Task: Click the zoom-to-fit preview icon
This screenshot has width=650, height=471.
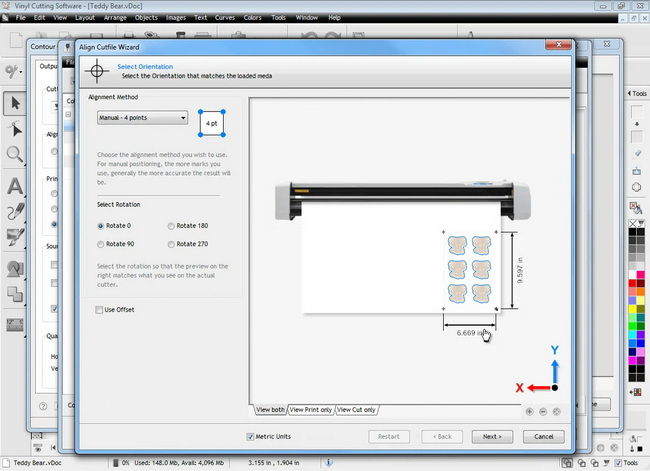Action: pyautogui.click(x=557, y=411)
